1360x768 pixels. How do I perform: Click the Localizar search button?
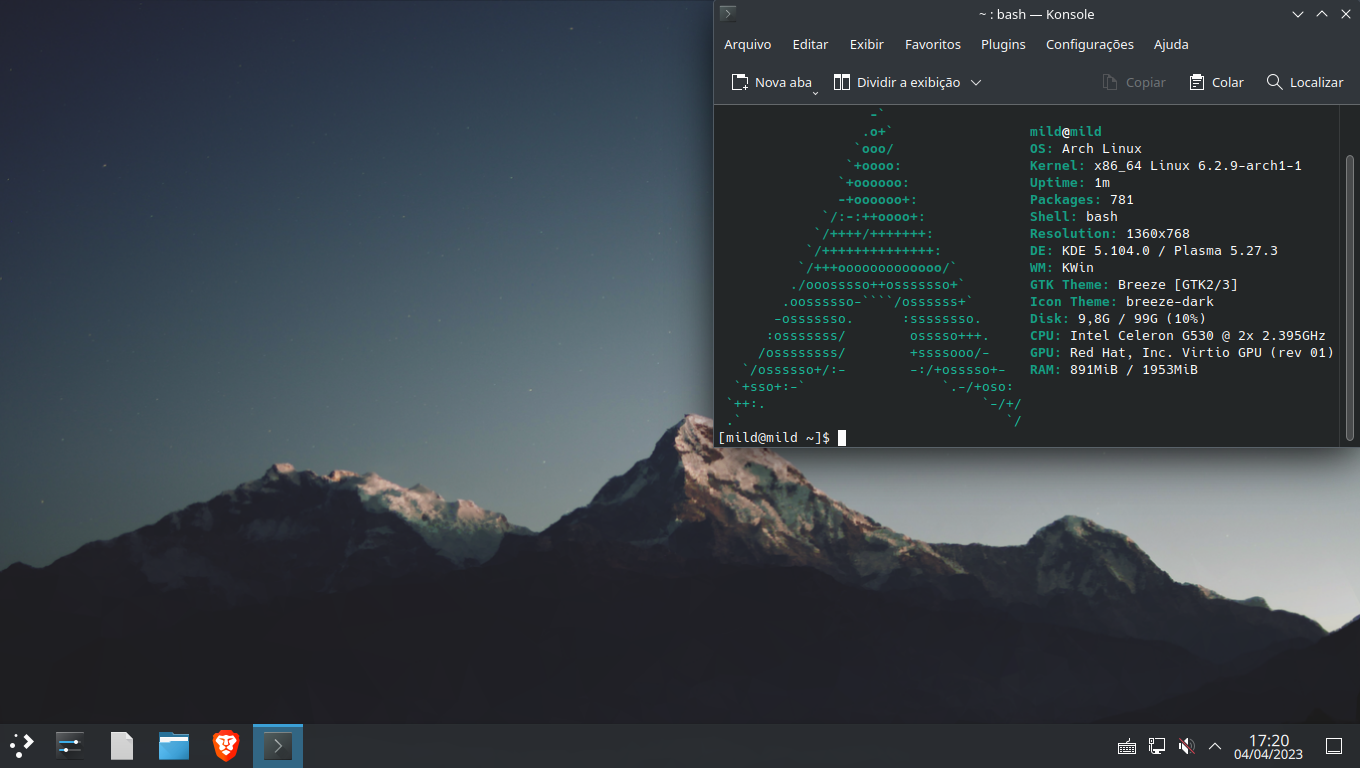click(x=1305, y=82)
